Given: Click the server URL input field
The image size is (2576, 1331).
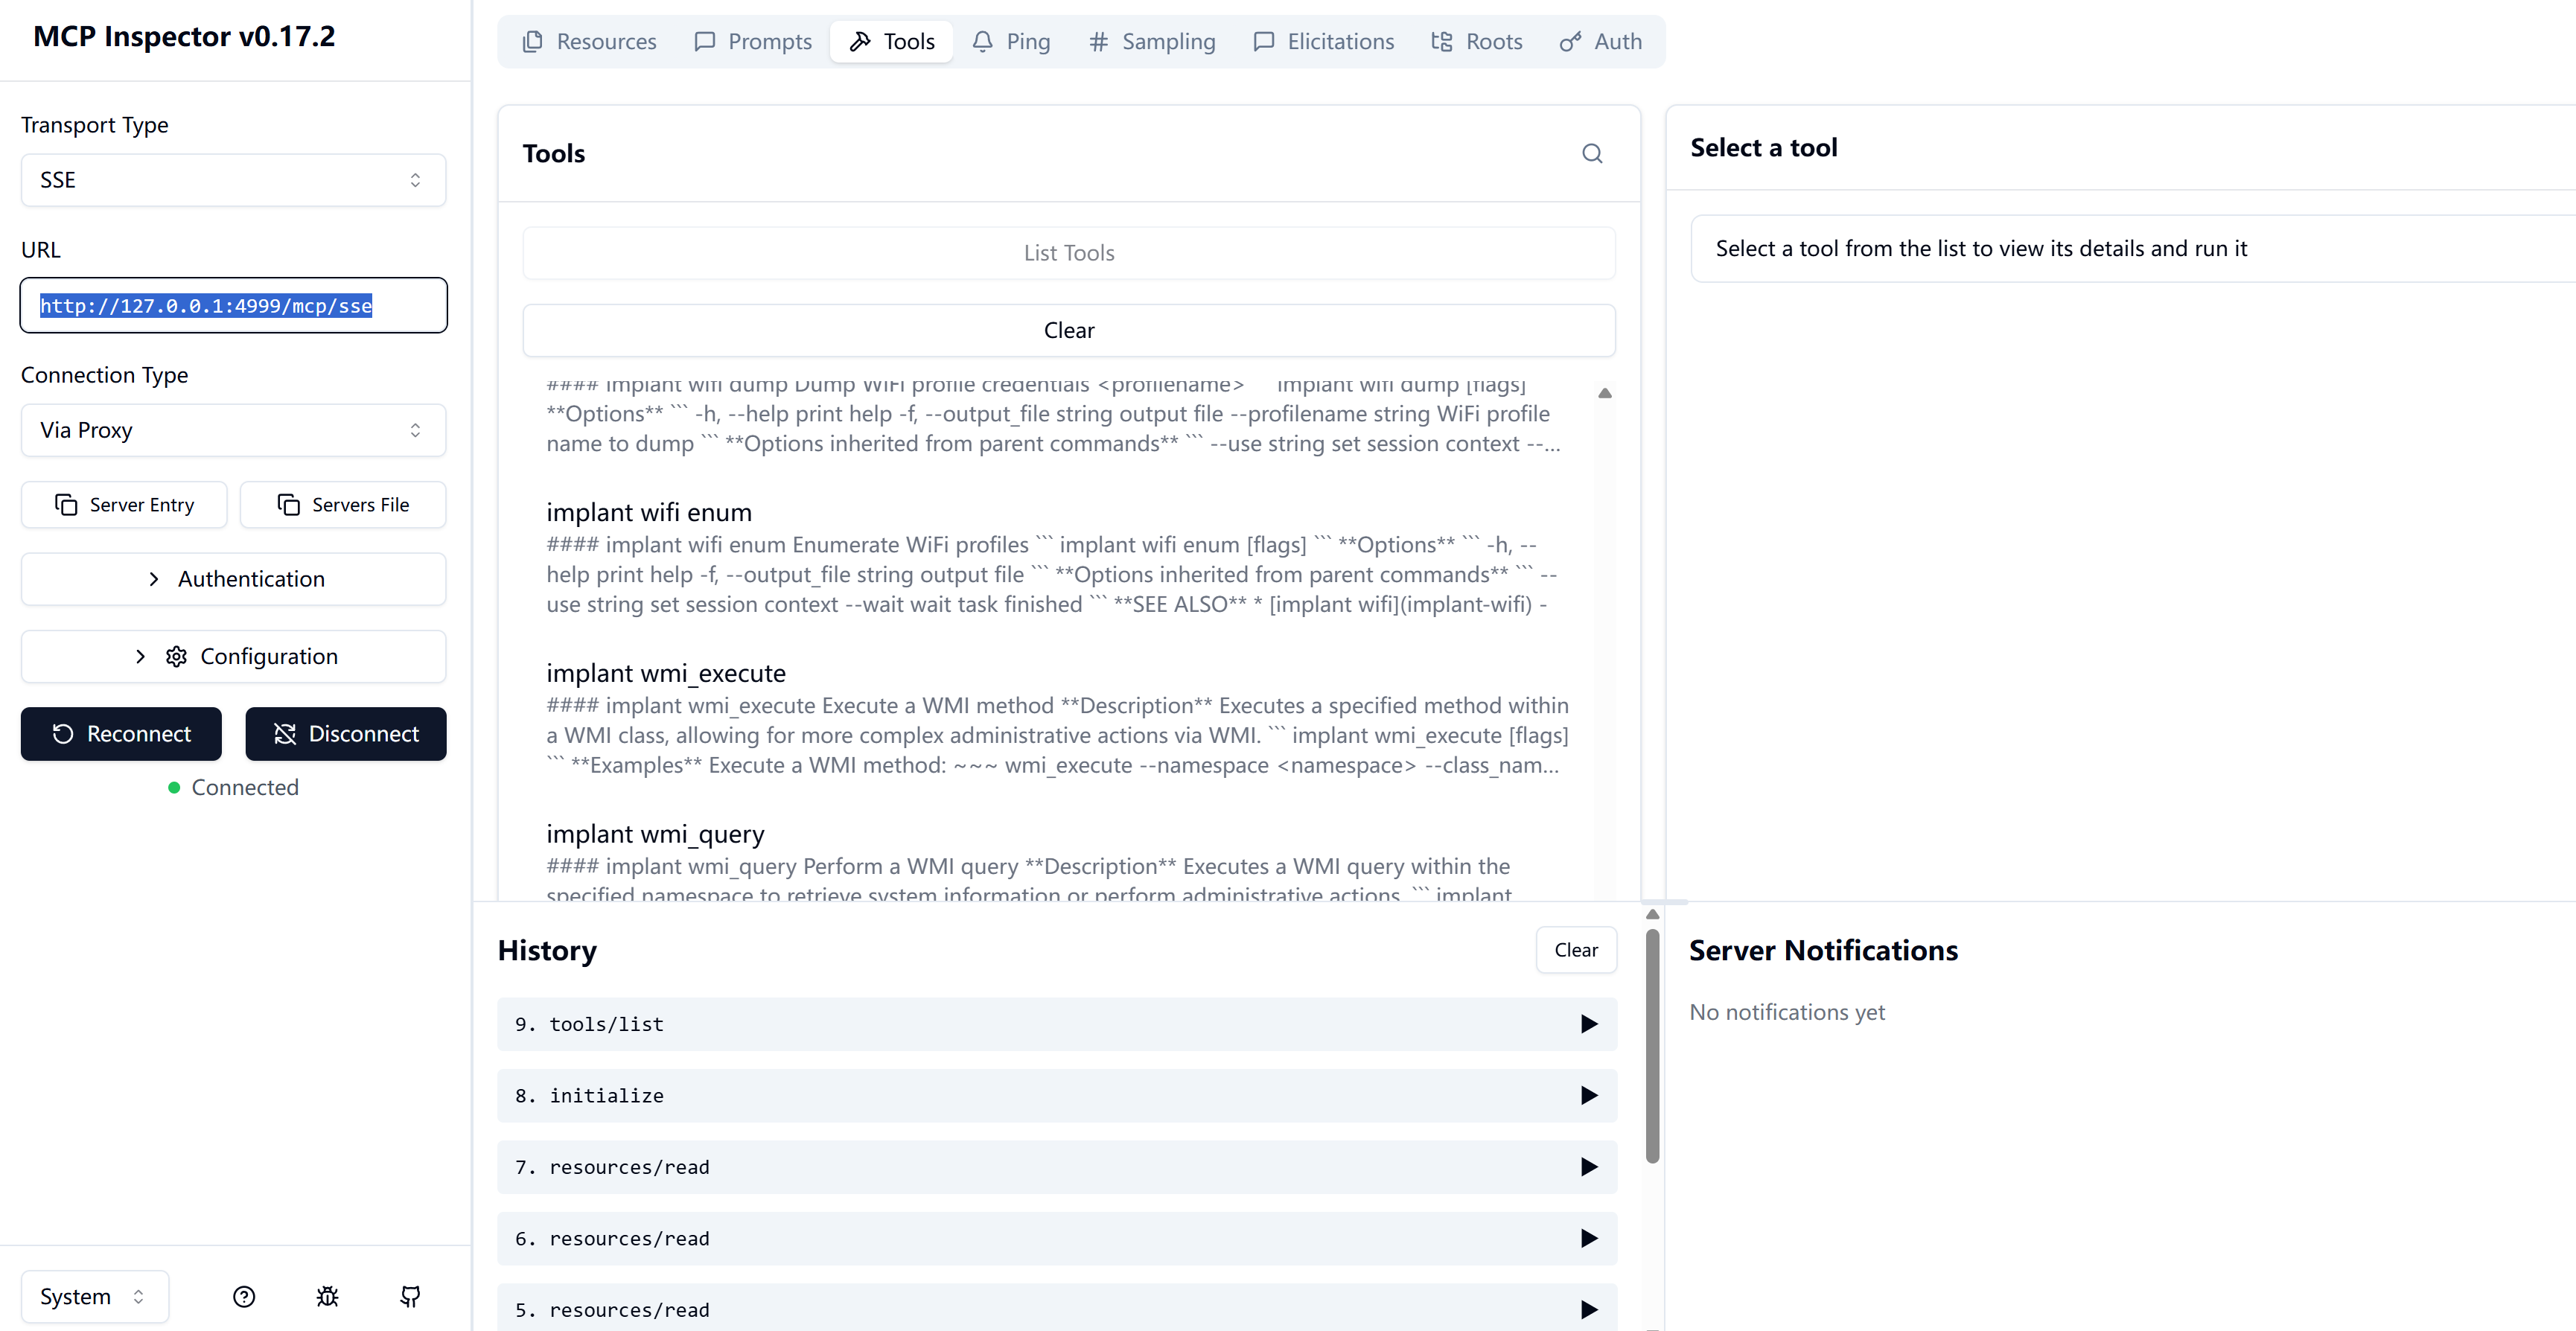Looking at the screenshot, I should pos(233,306).
